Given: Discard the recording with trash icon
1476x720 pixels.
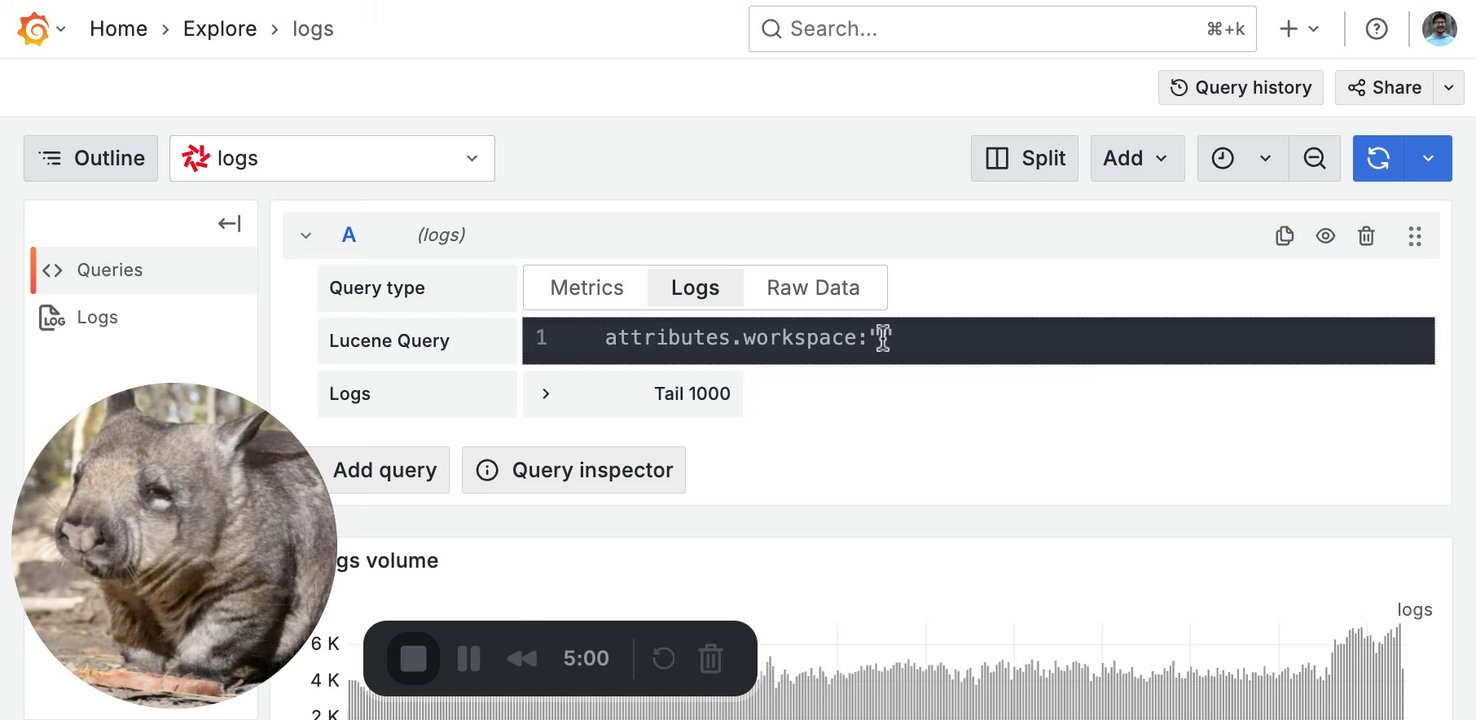Looking at the screenshot, I should pos(710,658).
